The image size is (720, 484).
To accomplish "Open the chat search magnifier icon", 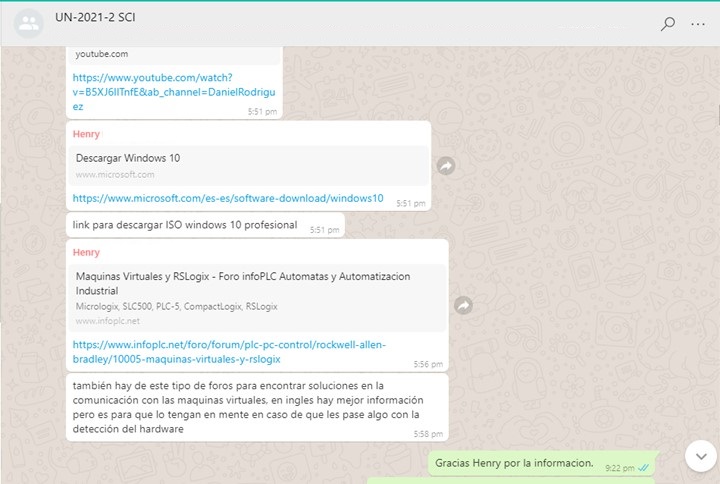I will click(x=667, y=24).
